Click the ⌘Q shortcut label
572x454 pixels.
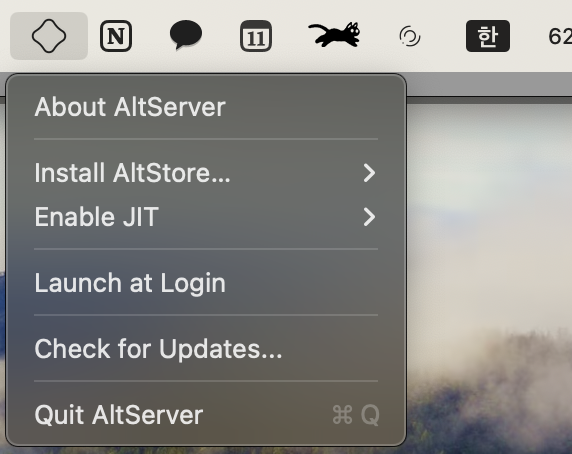356,415
